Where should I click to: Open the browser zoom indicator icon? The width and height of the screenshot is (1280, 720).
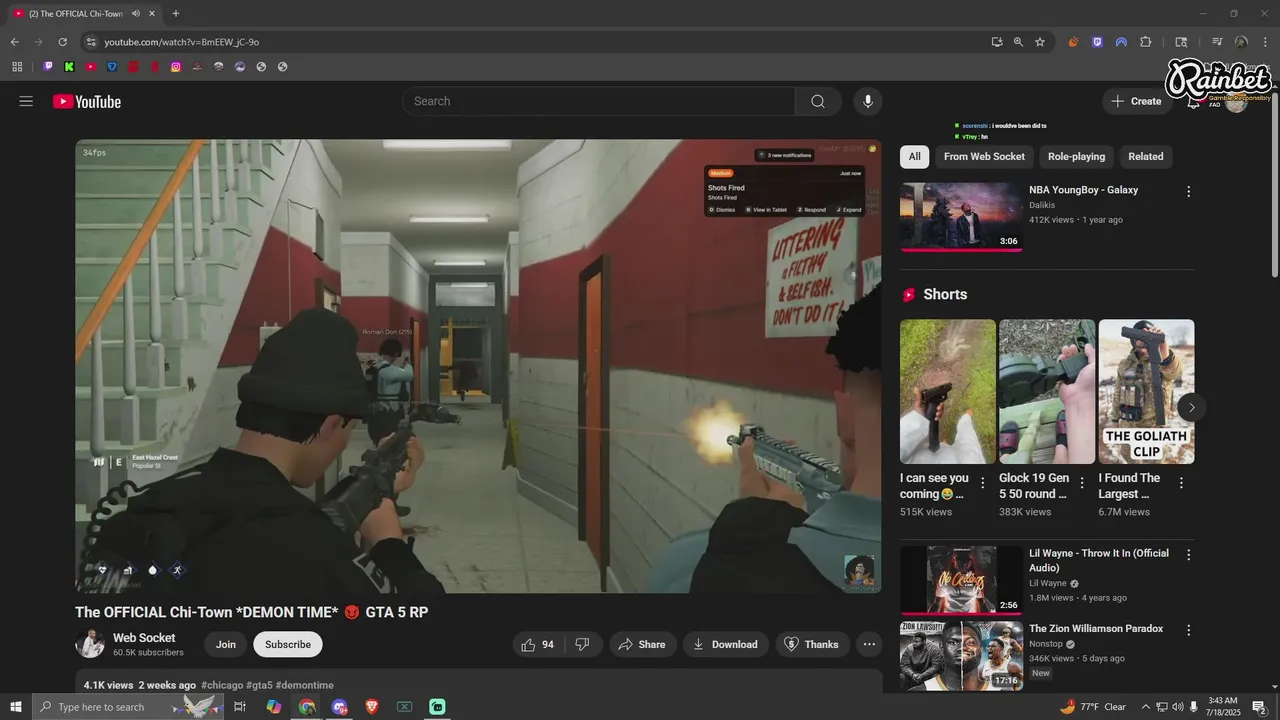point(1018,42)
